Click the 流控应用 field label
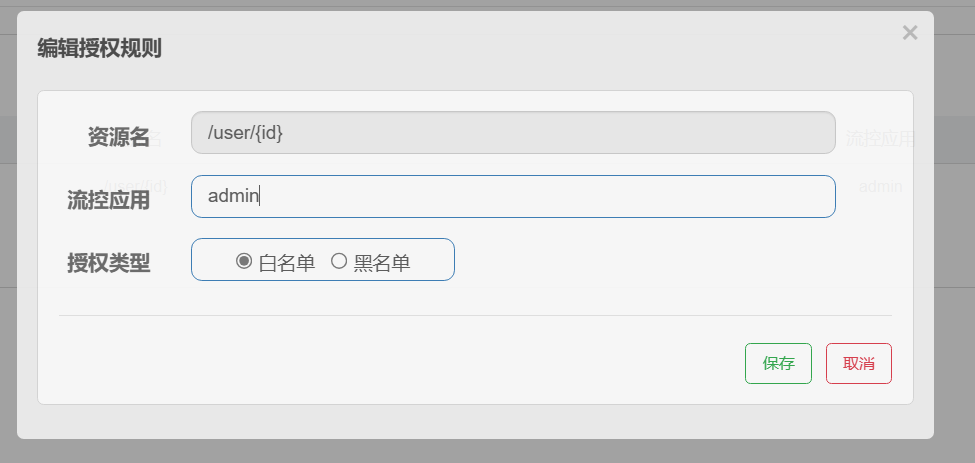Image resolution: width=975 pixels, height=463 pixels. 108,200
